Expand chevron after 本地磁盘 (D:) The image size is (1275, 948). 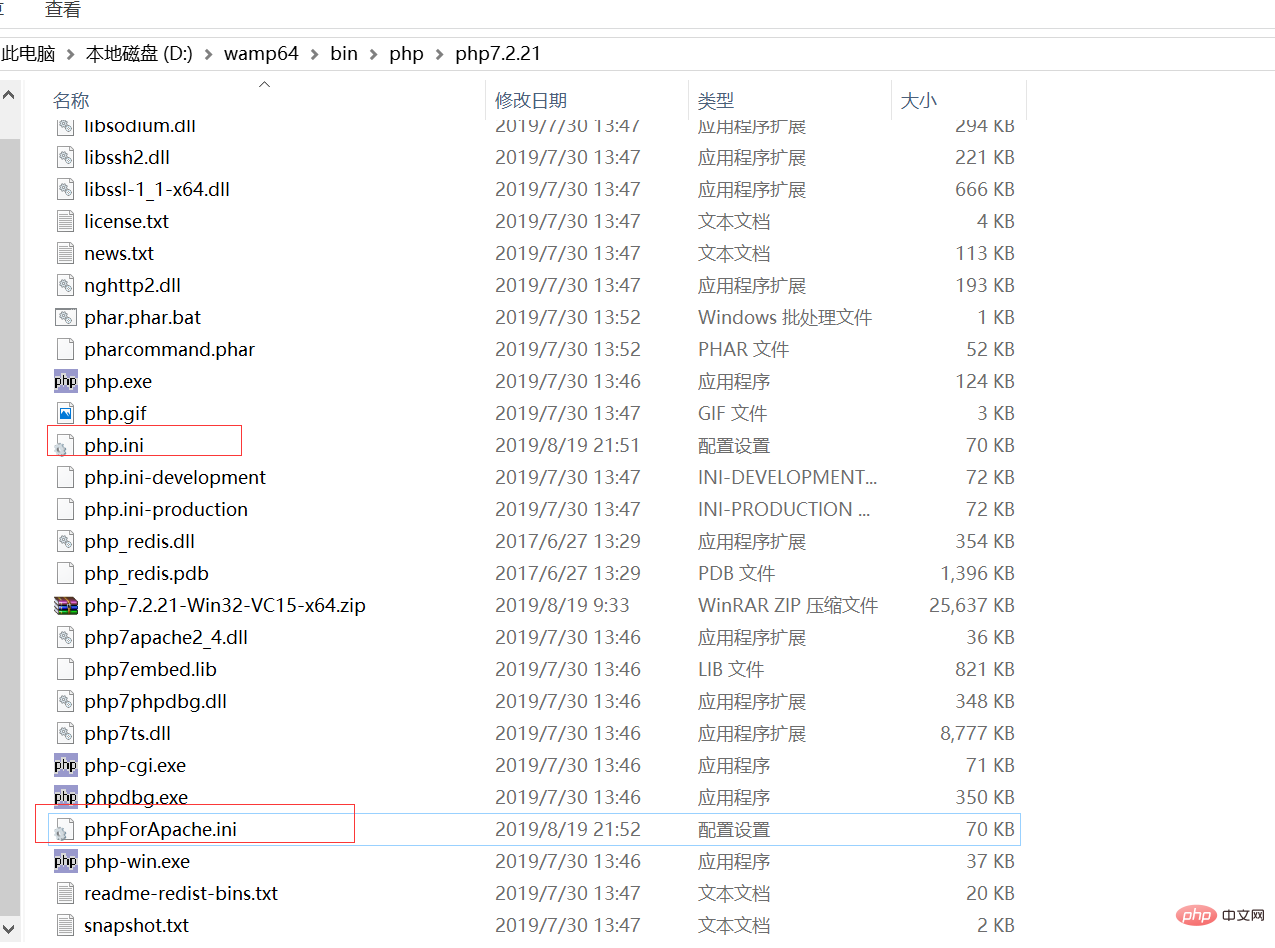(208, 54)
